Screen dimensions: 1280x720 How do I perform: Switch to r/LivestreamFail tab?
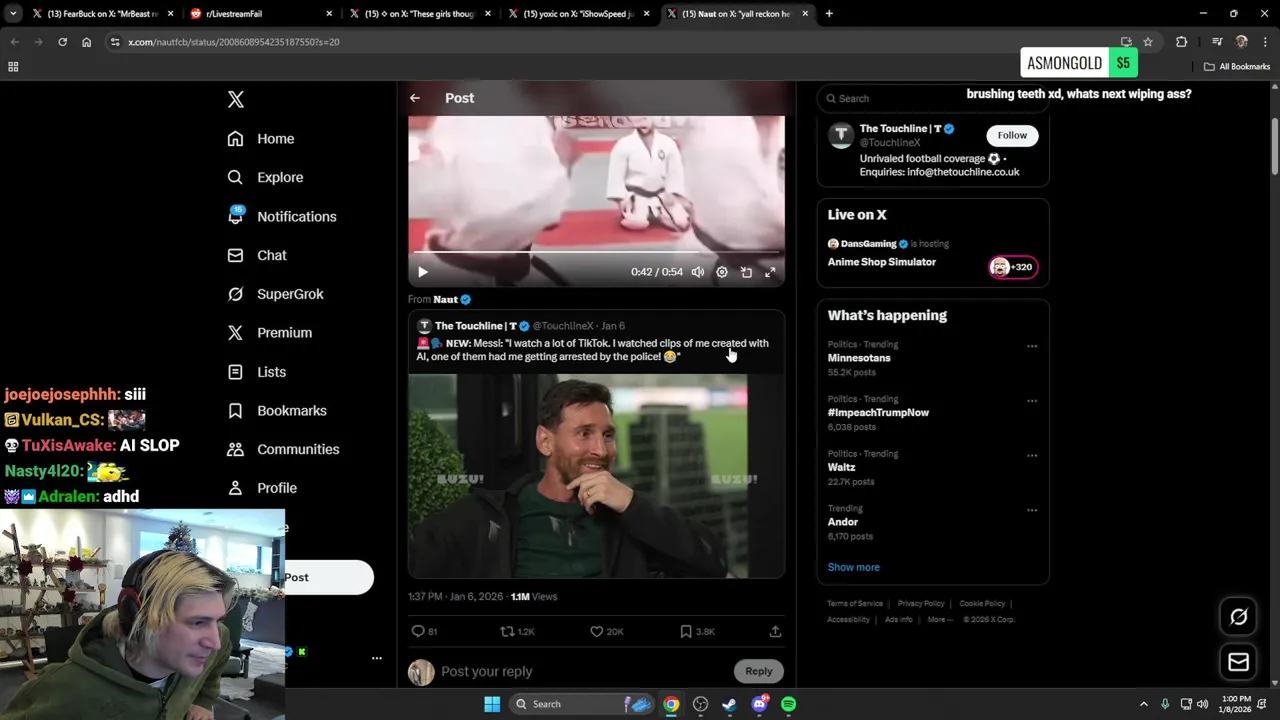click(x=263, y=14)
